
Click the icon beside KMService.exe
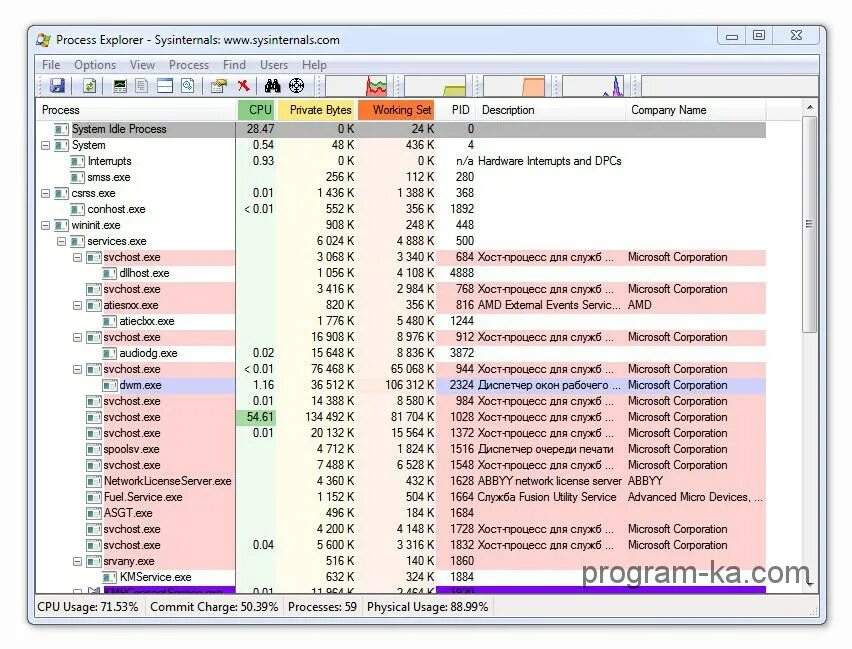[110, 577]
